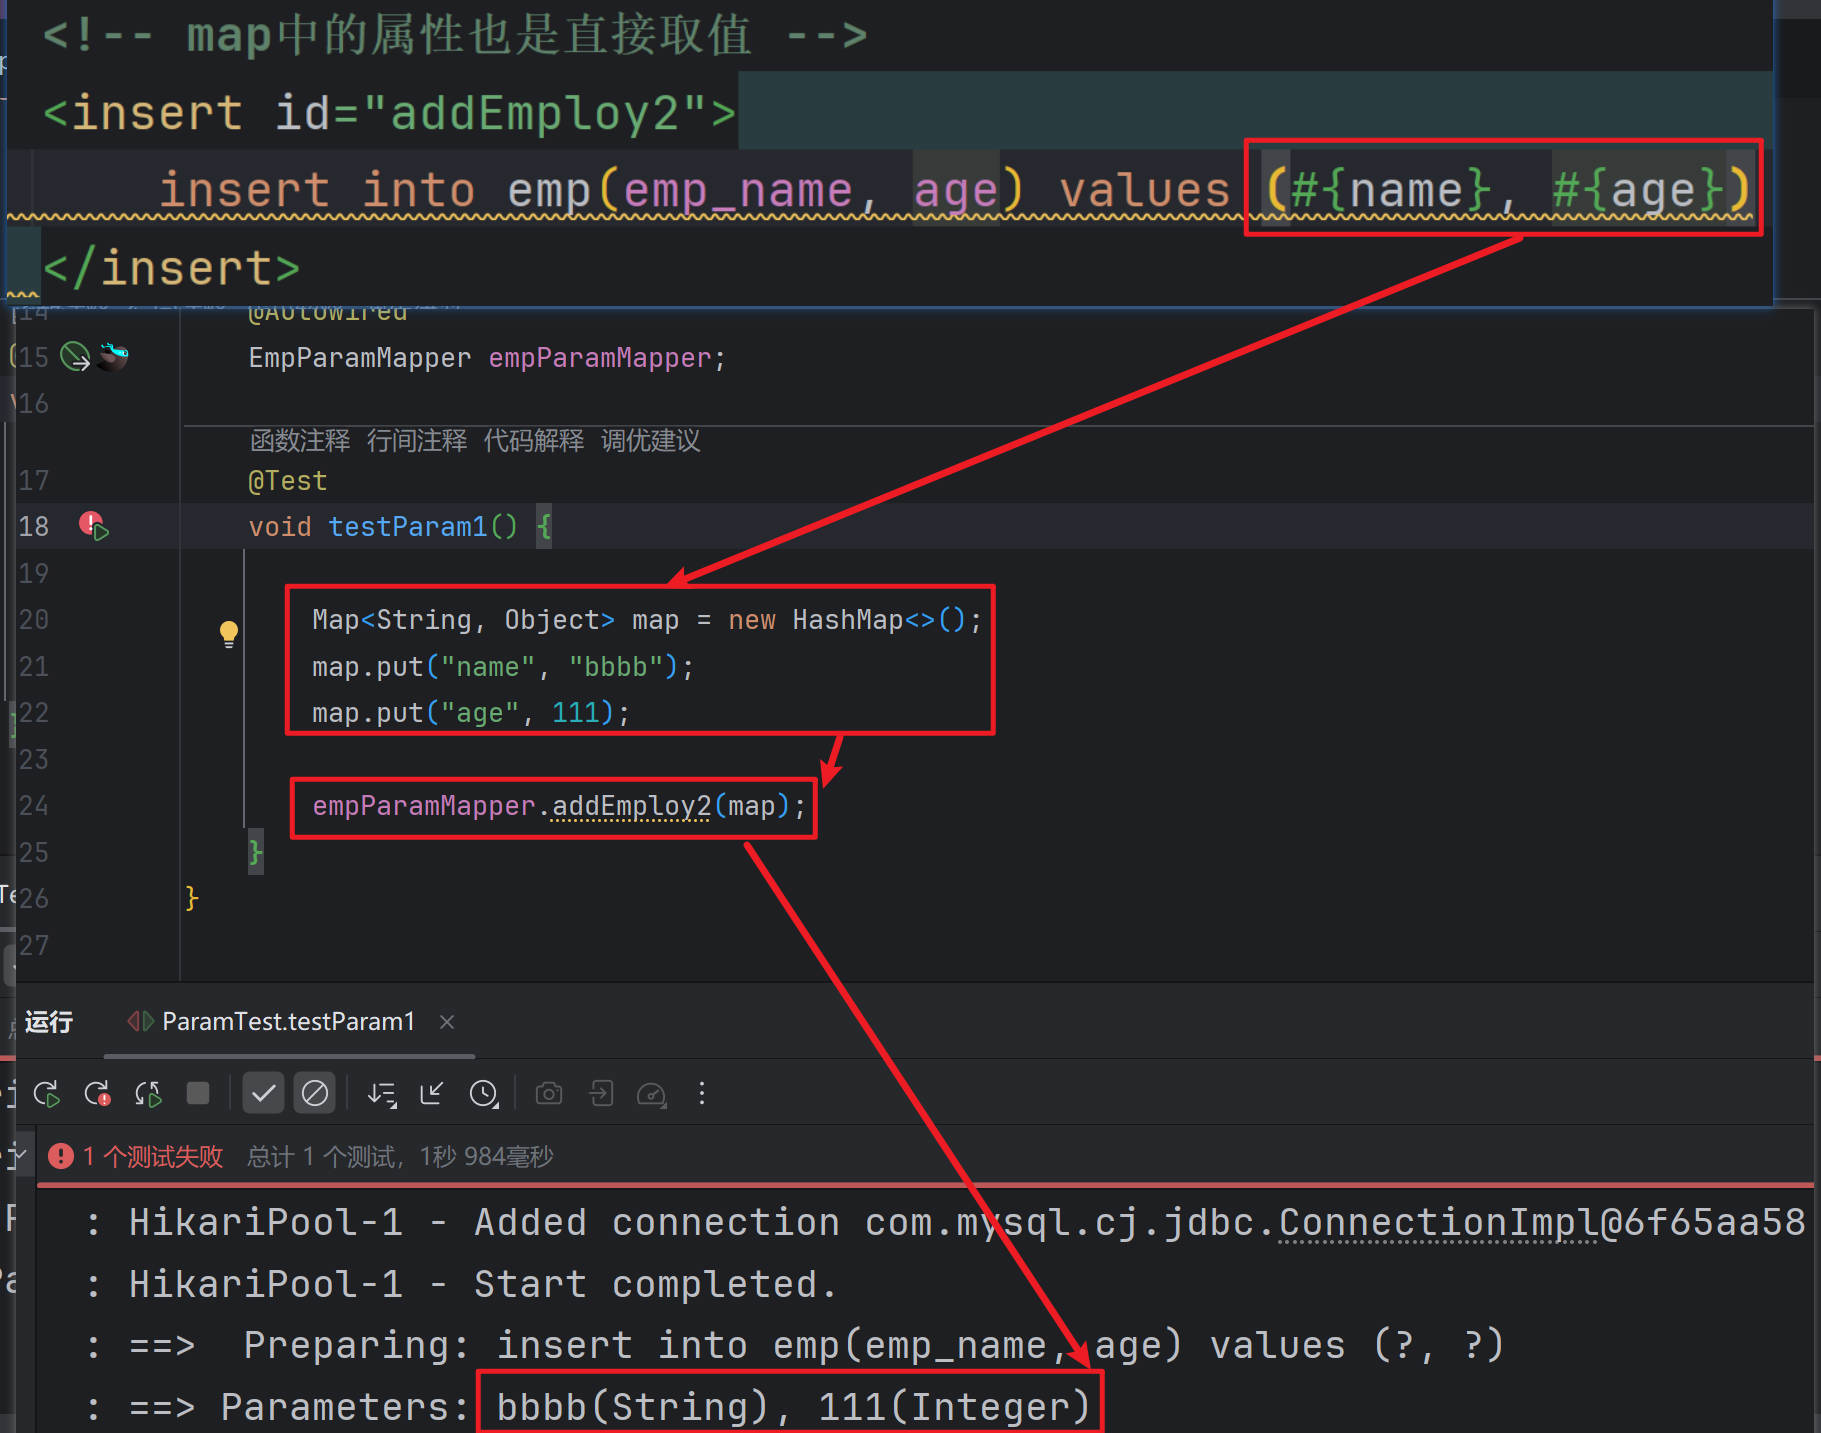Toggle auto-test rerun icon
Viewport: 1821px width, 1433px height.
(148, 1094)
